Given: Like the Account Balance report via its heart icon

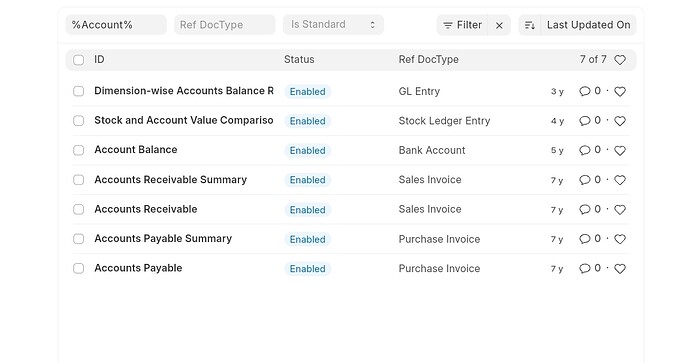Looking at the screenshot, I should [x=620, y=150].
